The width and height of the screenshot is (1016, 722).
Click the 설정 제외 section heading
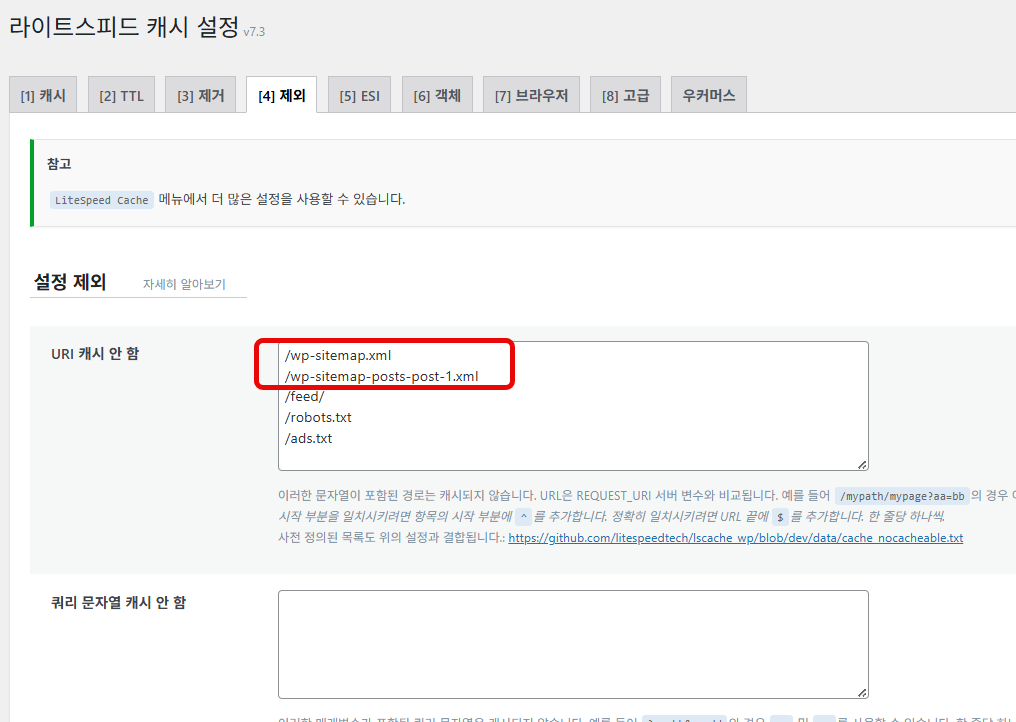70,282
